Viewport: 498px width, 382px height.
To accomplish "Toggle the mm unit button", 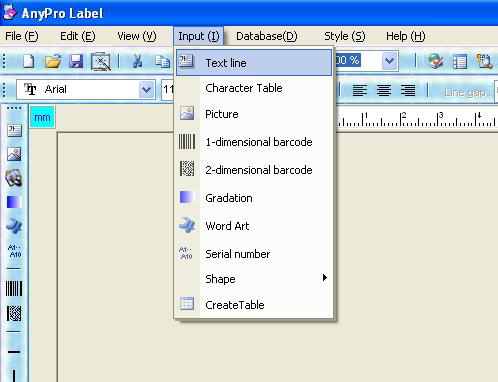I will click(x=42, y=117).
